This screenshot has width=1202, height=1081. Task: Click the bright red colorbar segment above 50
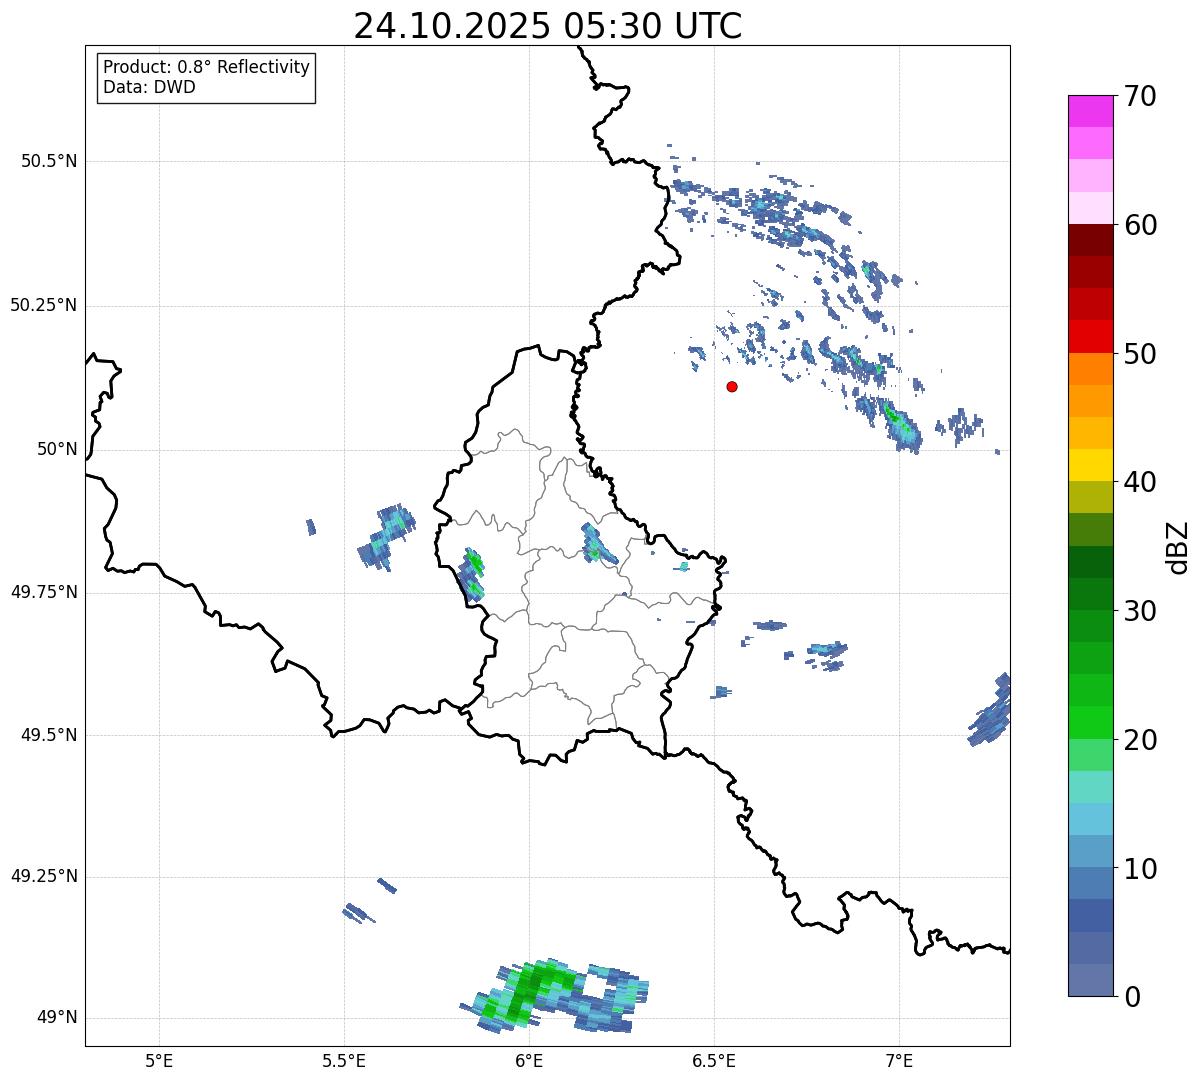click(x=1090, y=336)
